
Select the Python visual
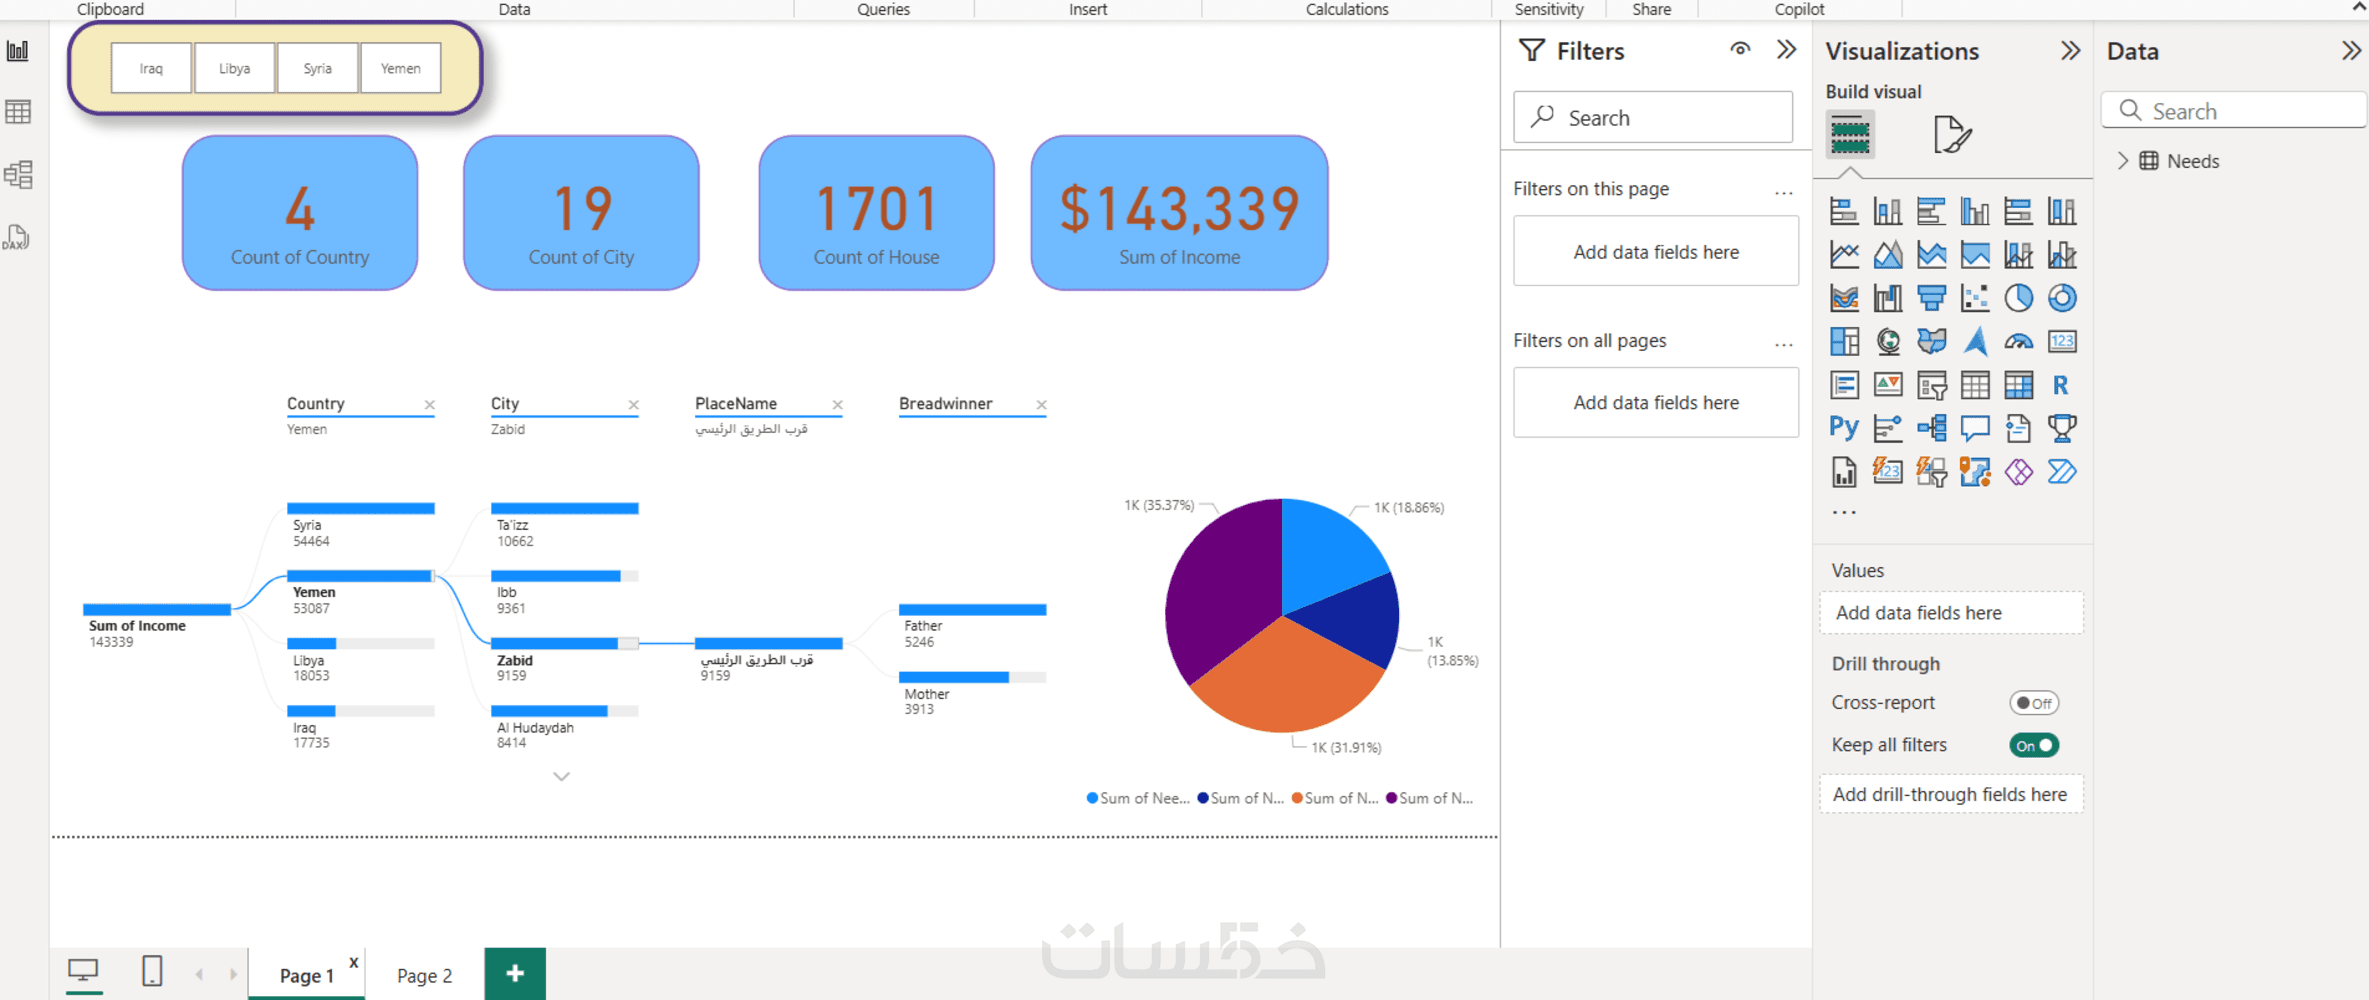coord(1844,428)
